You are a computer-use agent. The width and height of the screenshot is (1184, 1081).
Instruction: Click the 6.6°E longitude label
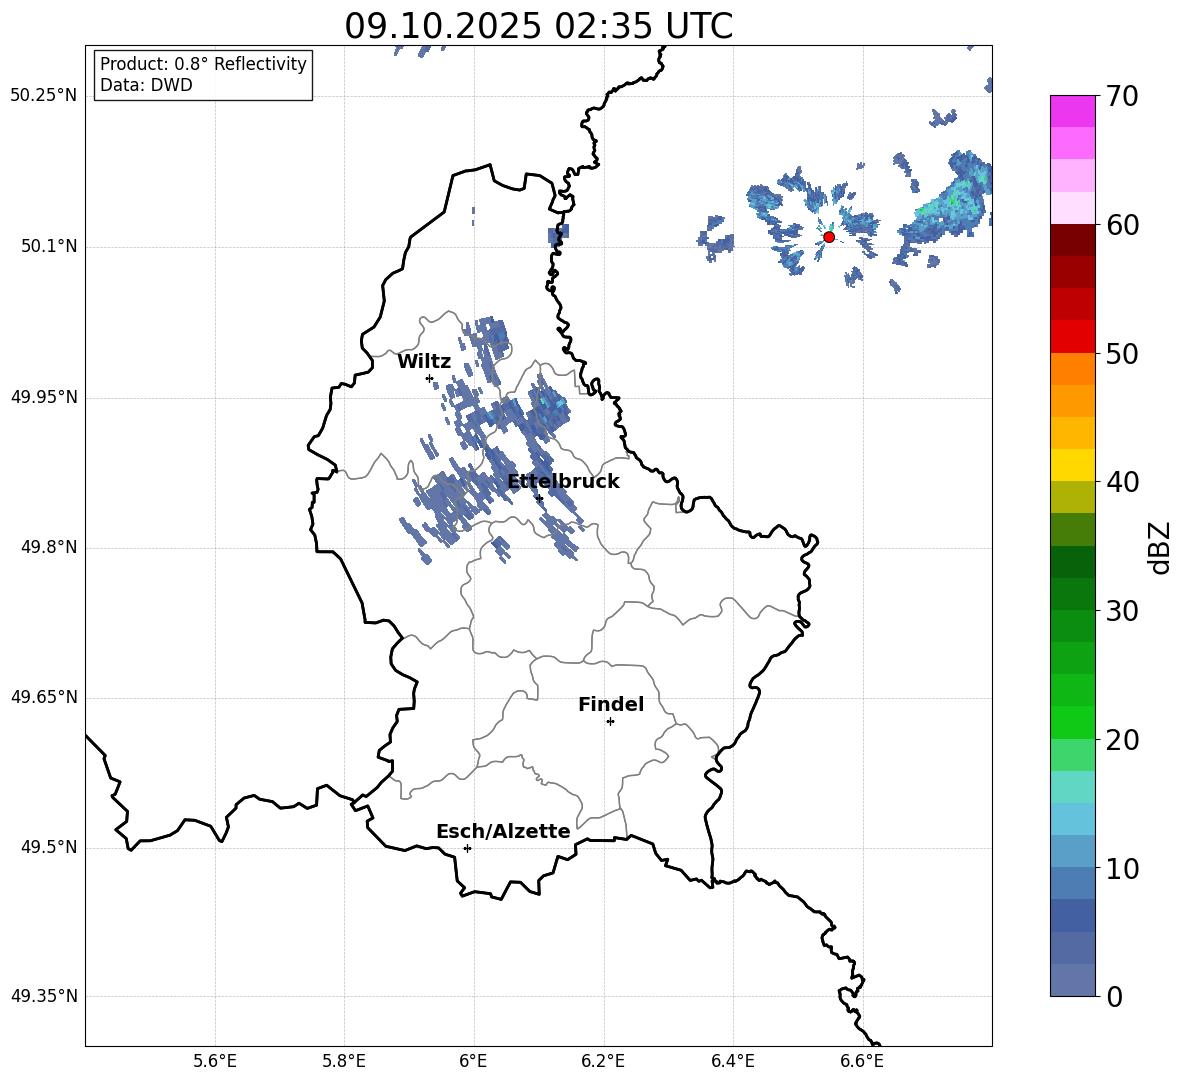click(x=862, y=1061)
